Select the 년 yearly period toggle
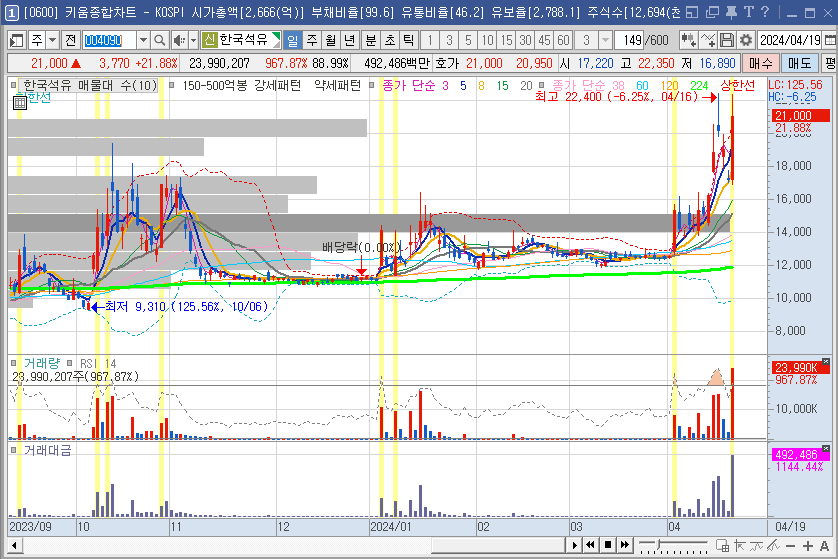This screenshot has height=559, width=838. pyautogui.click(x=350, y=40)
